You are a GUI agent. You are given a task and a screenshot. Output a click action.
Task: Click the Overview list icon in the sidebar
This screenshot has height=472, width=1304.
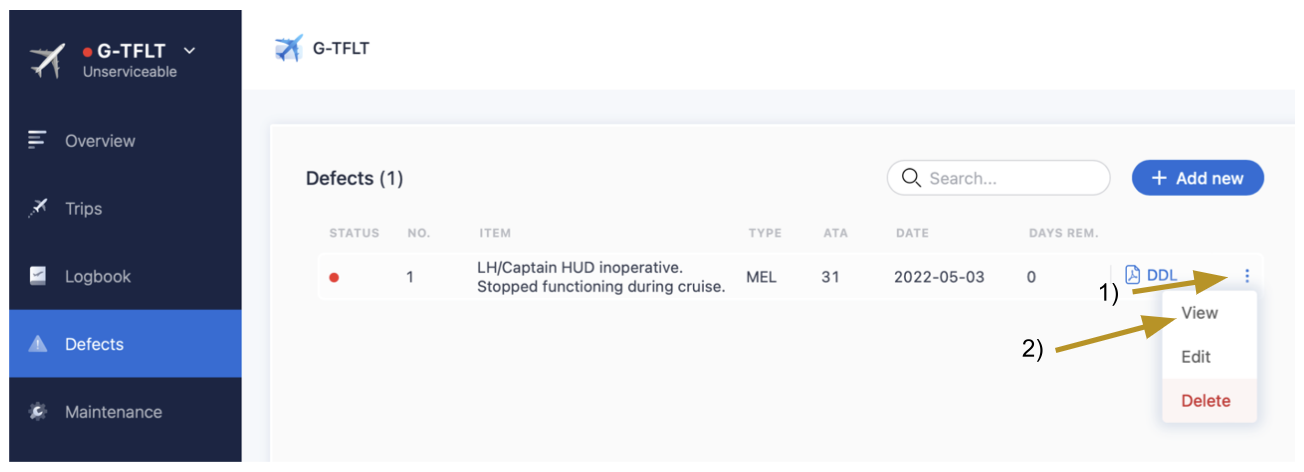38,140
